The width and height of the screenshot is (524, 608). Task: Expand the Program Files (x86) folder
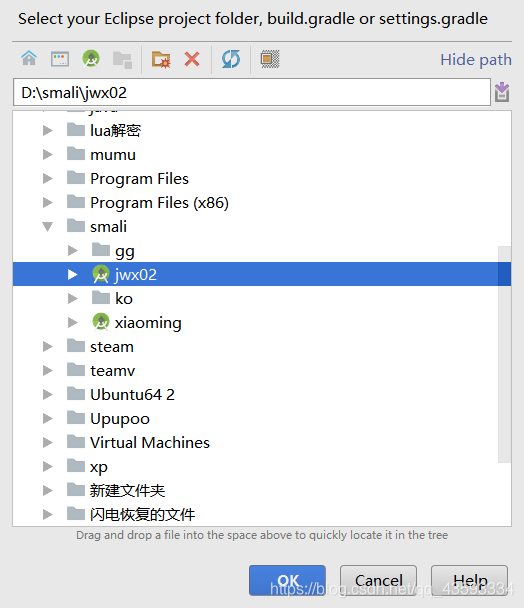pyautogui.click(x=48, y=202)
